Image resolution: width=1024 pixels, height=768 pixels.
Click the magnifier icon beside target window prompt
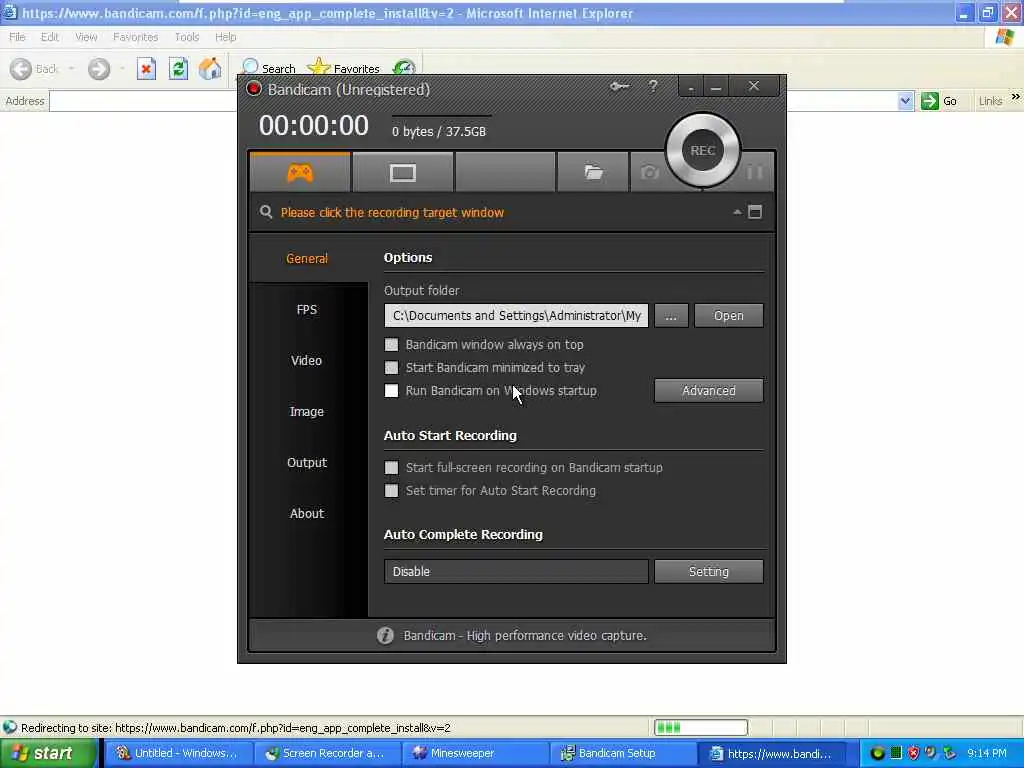coord(266,212)
